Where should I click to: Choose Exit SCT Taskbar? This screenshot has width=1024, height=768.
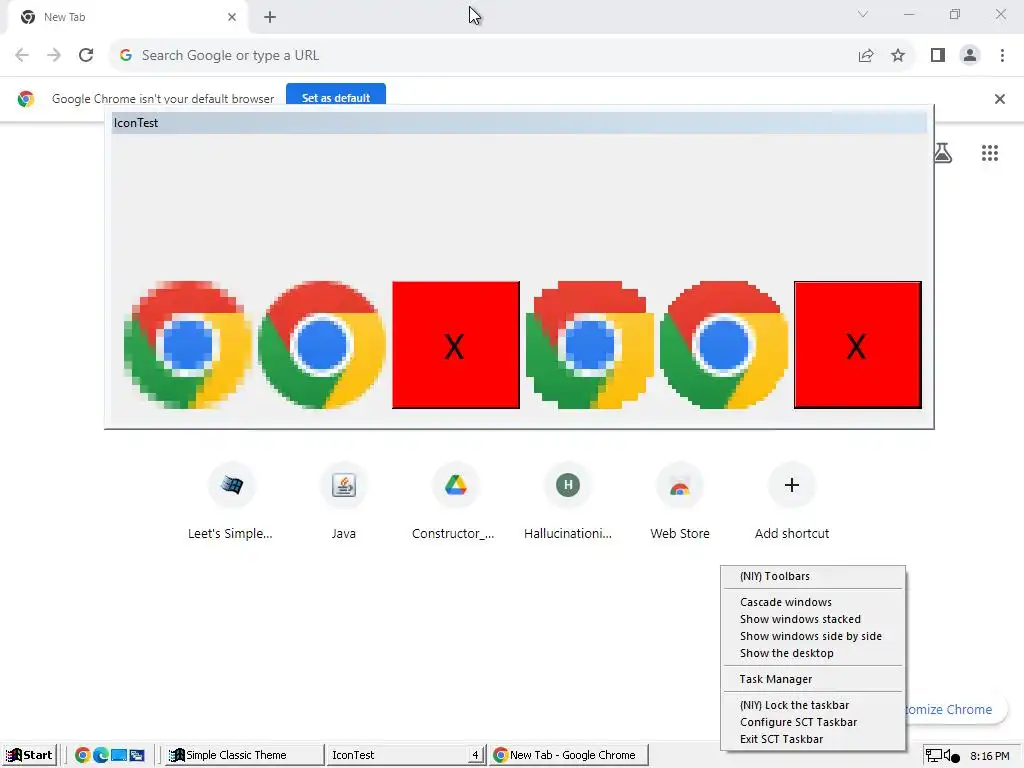click(x=813, y=739)
